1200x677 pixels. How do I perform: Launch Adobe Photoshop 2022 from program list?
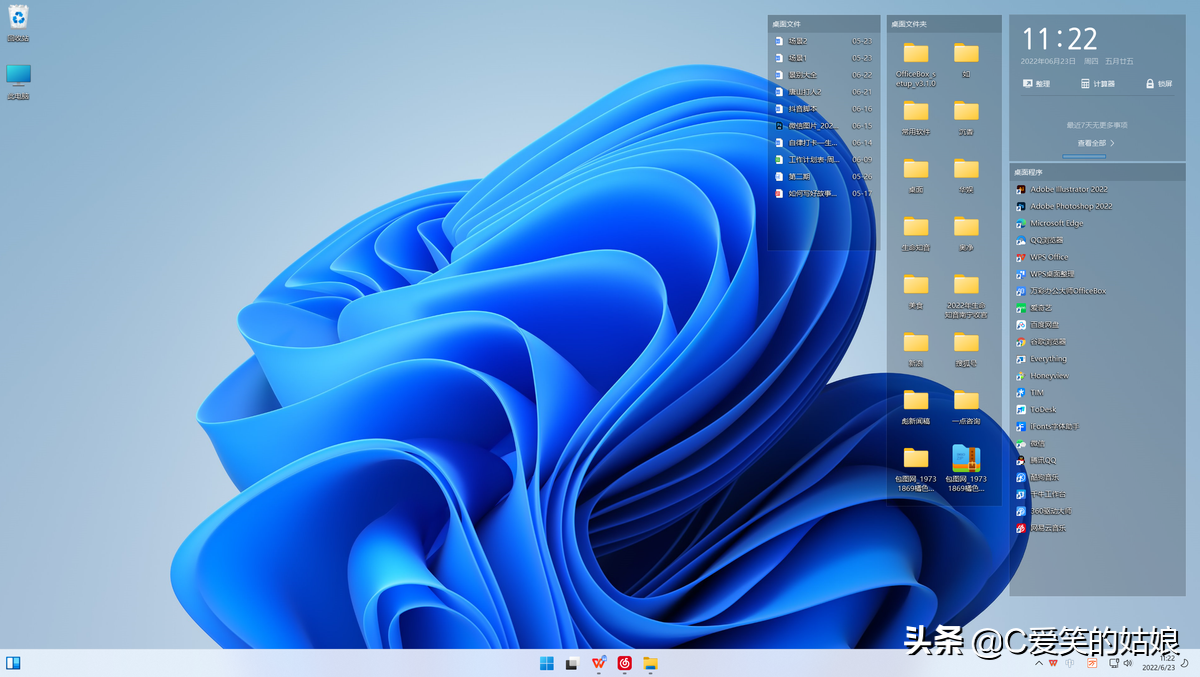tap(1064, 206)
